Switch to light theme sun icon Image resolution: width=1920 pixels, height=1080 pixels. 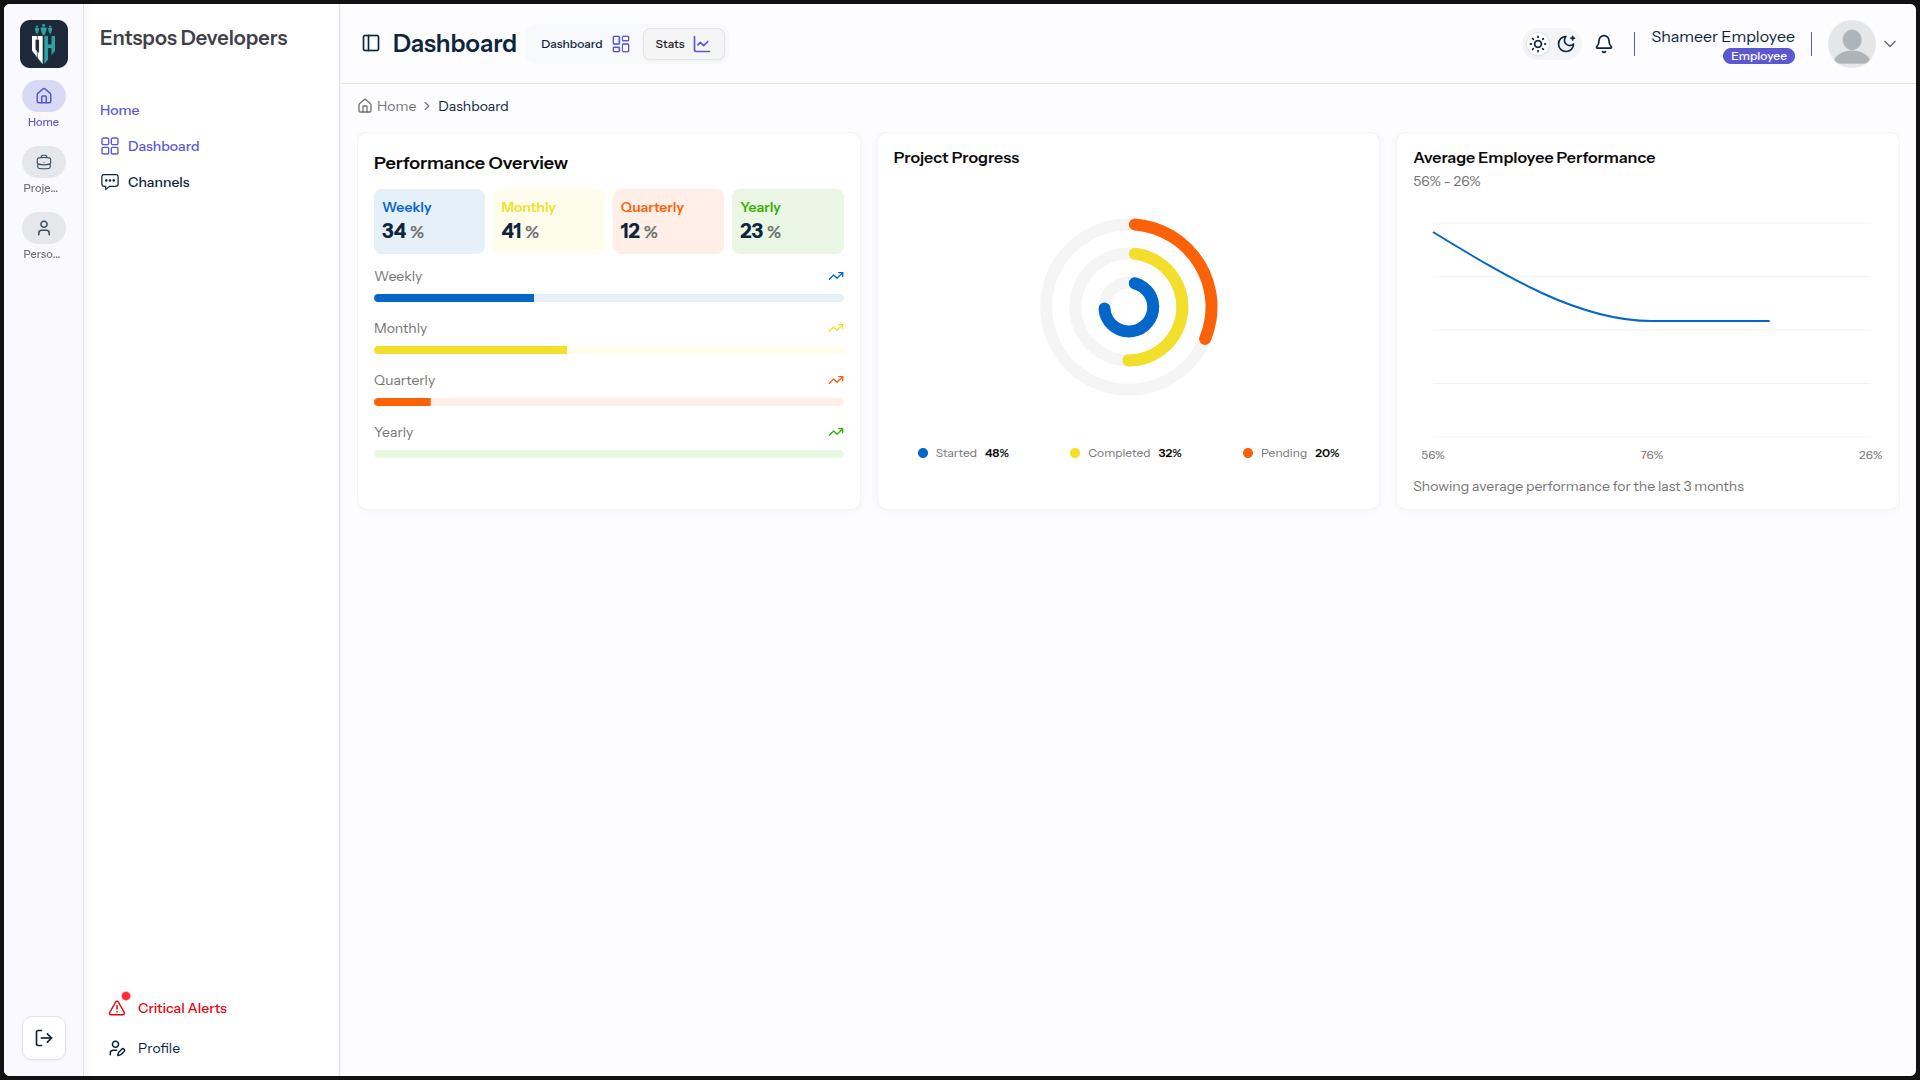pos(1538,44)
